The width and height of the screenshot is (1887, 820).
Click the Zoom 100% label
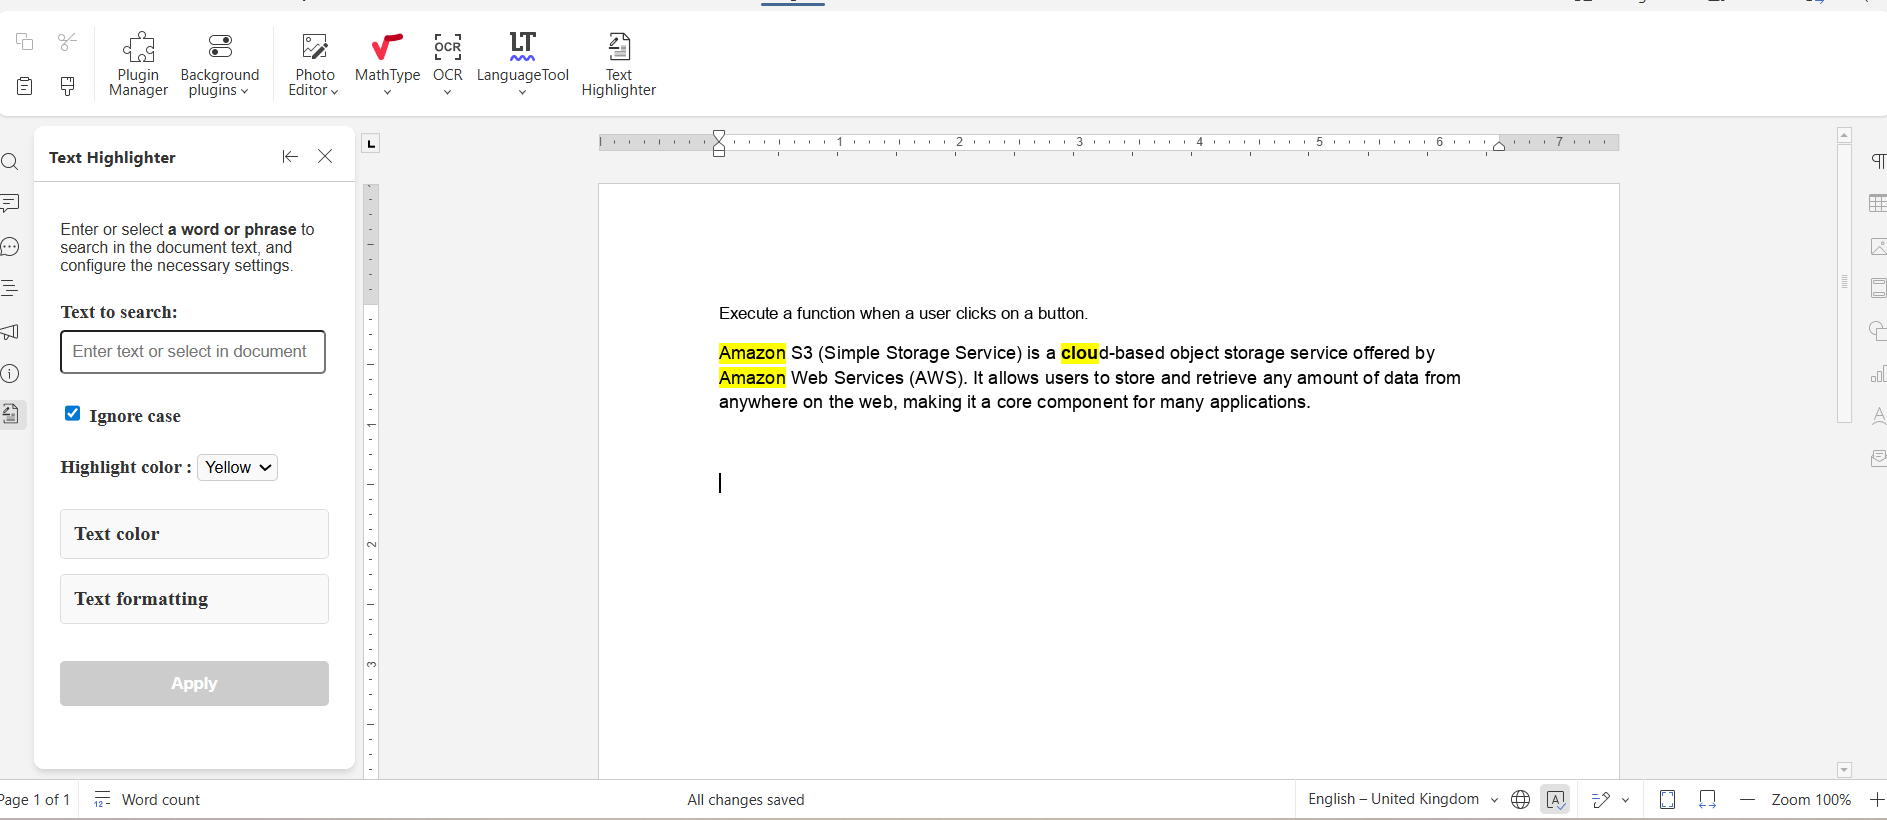[x=1811, y=799]
